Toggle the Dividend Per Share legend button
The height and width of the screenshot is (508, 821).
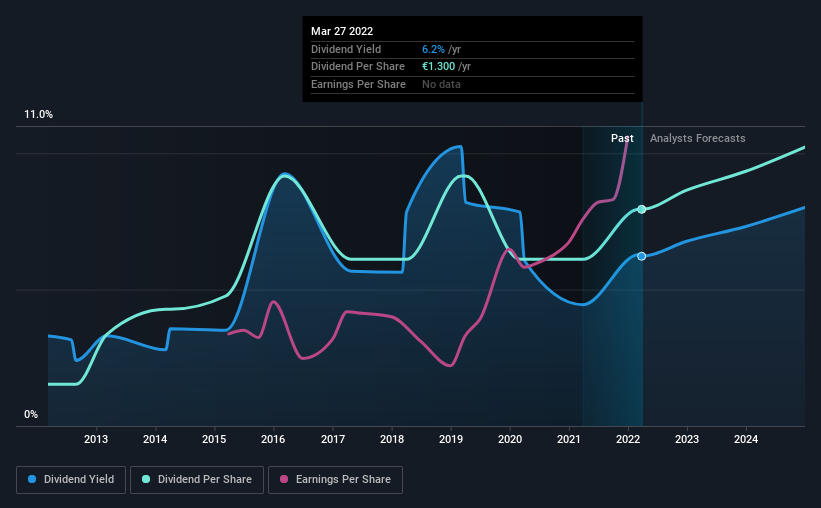(x=197, y=480)
